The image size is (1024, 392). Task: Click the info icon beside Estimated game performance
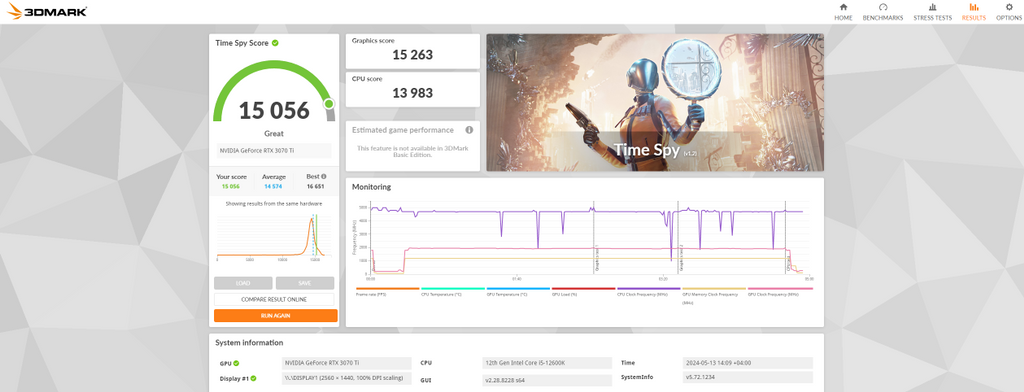(469, 130)
